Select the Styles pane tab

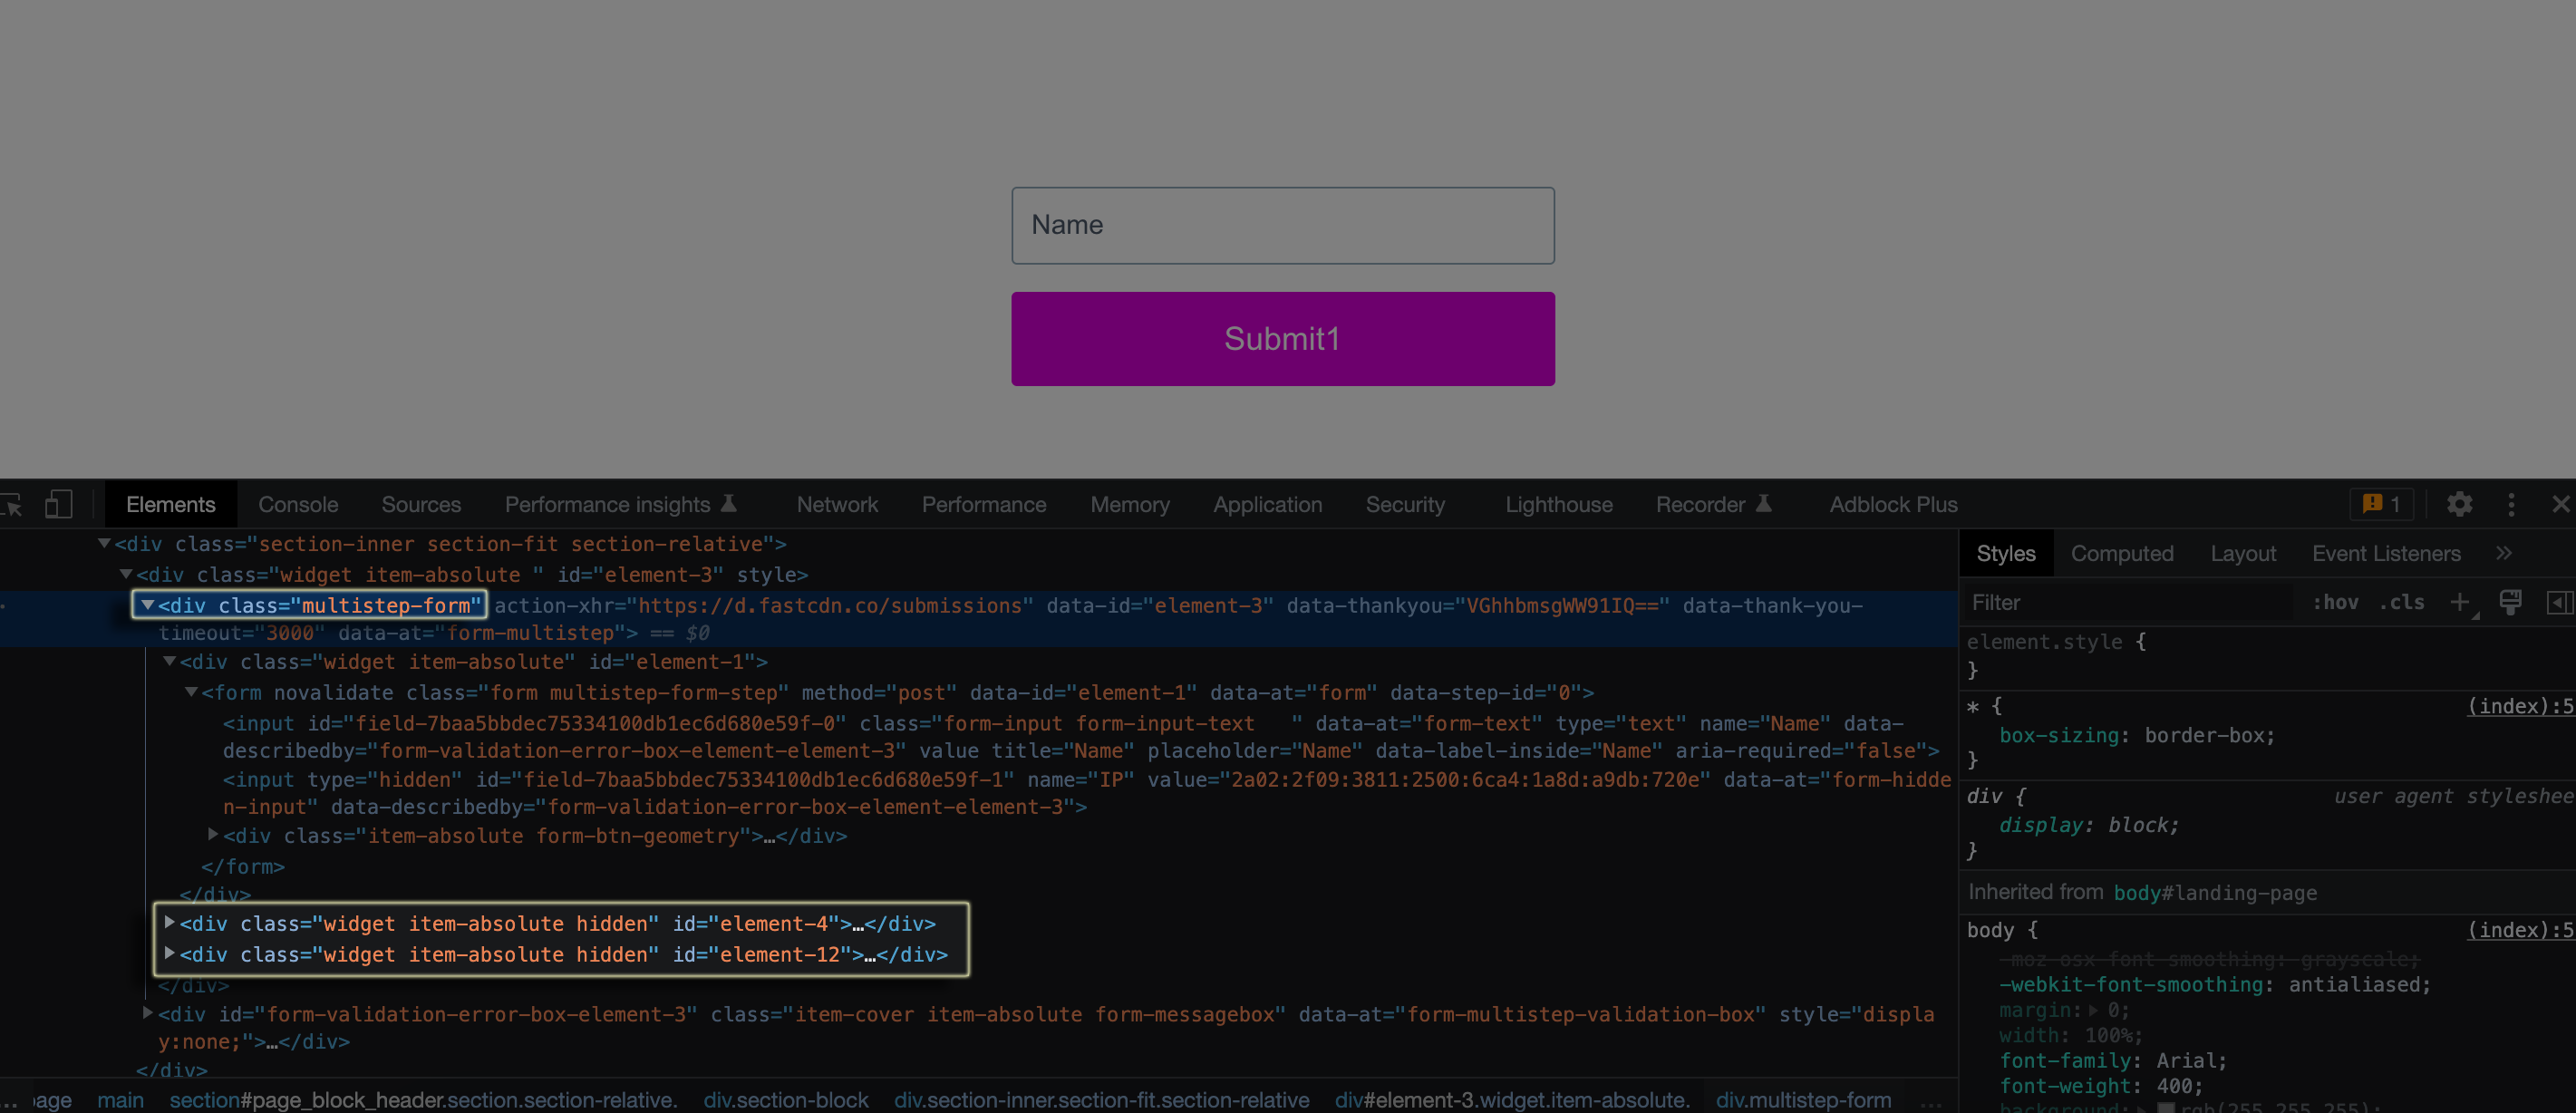pos(2006,553)
